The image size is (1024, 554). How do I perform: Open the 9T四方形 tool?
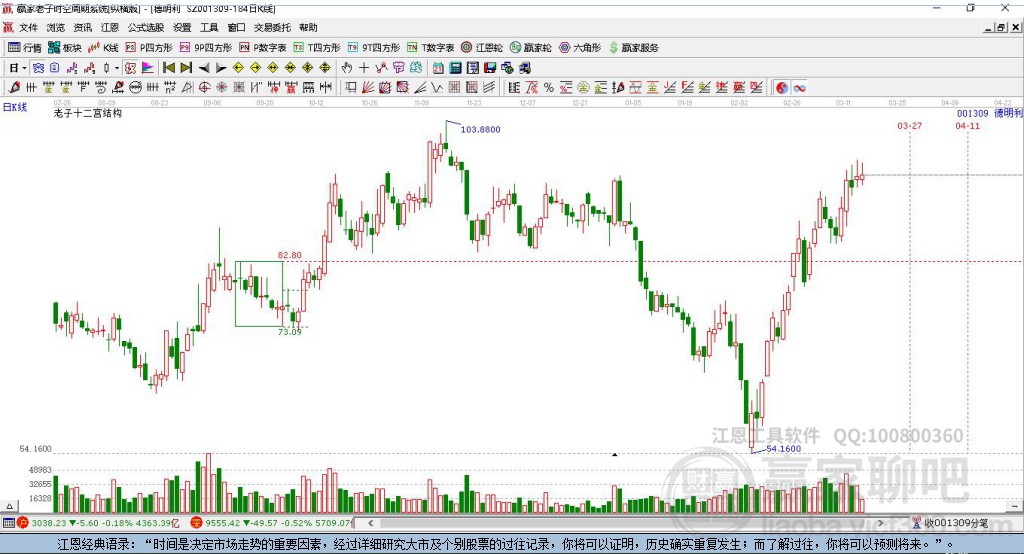point(374,48)
